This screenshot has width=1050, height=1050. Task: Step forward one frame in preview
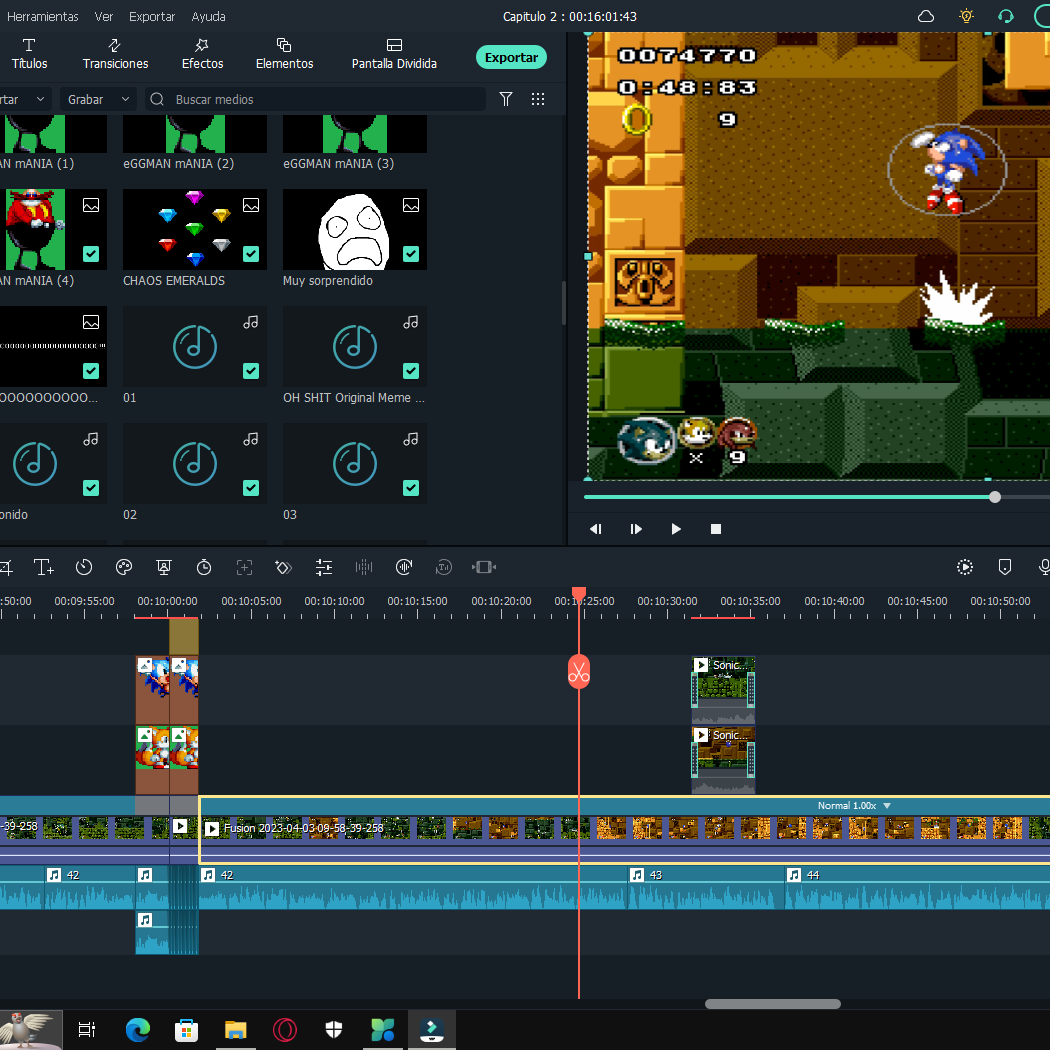(x=636, y=529)
